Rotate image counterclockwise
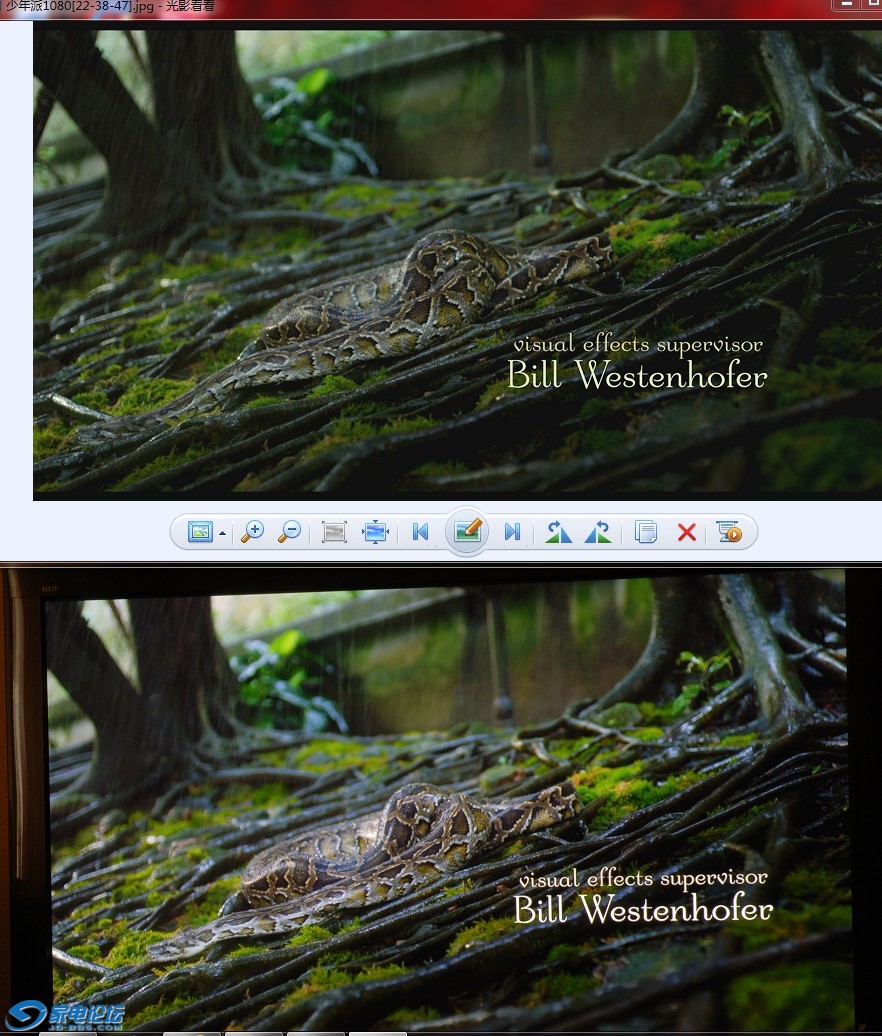The height and width of the screenshot is (1036, 882). coord(558,532)
